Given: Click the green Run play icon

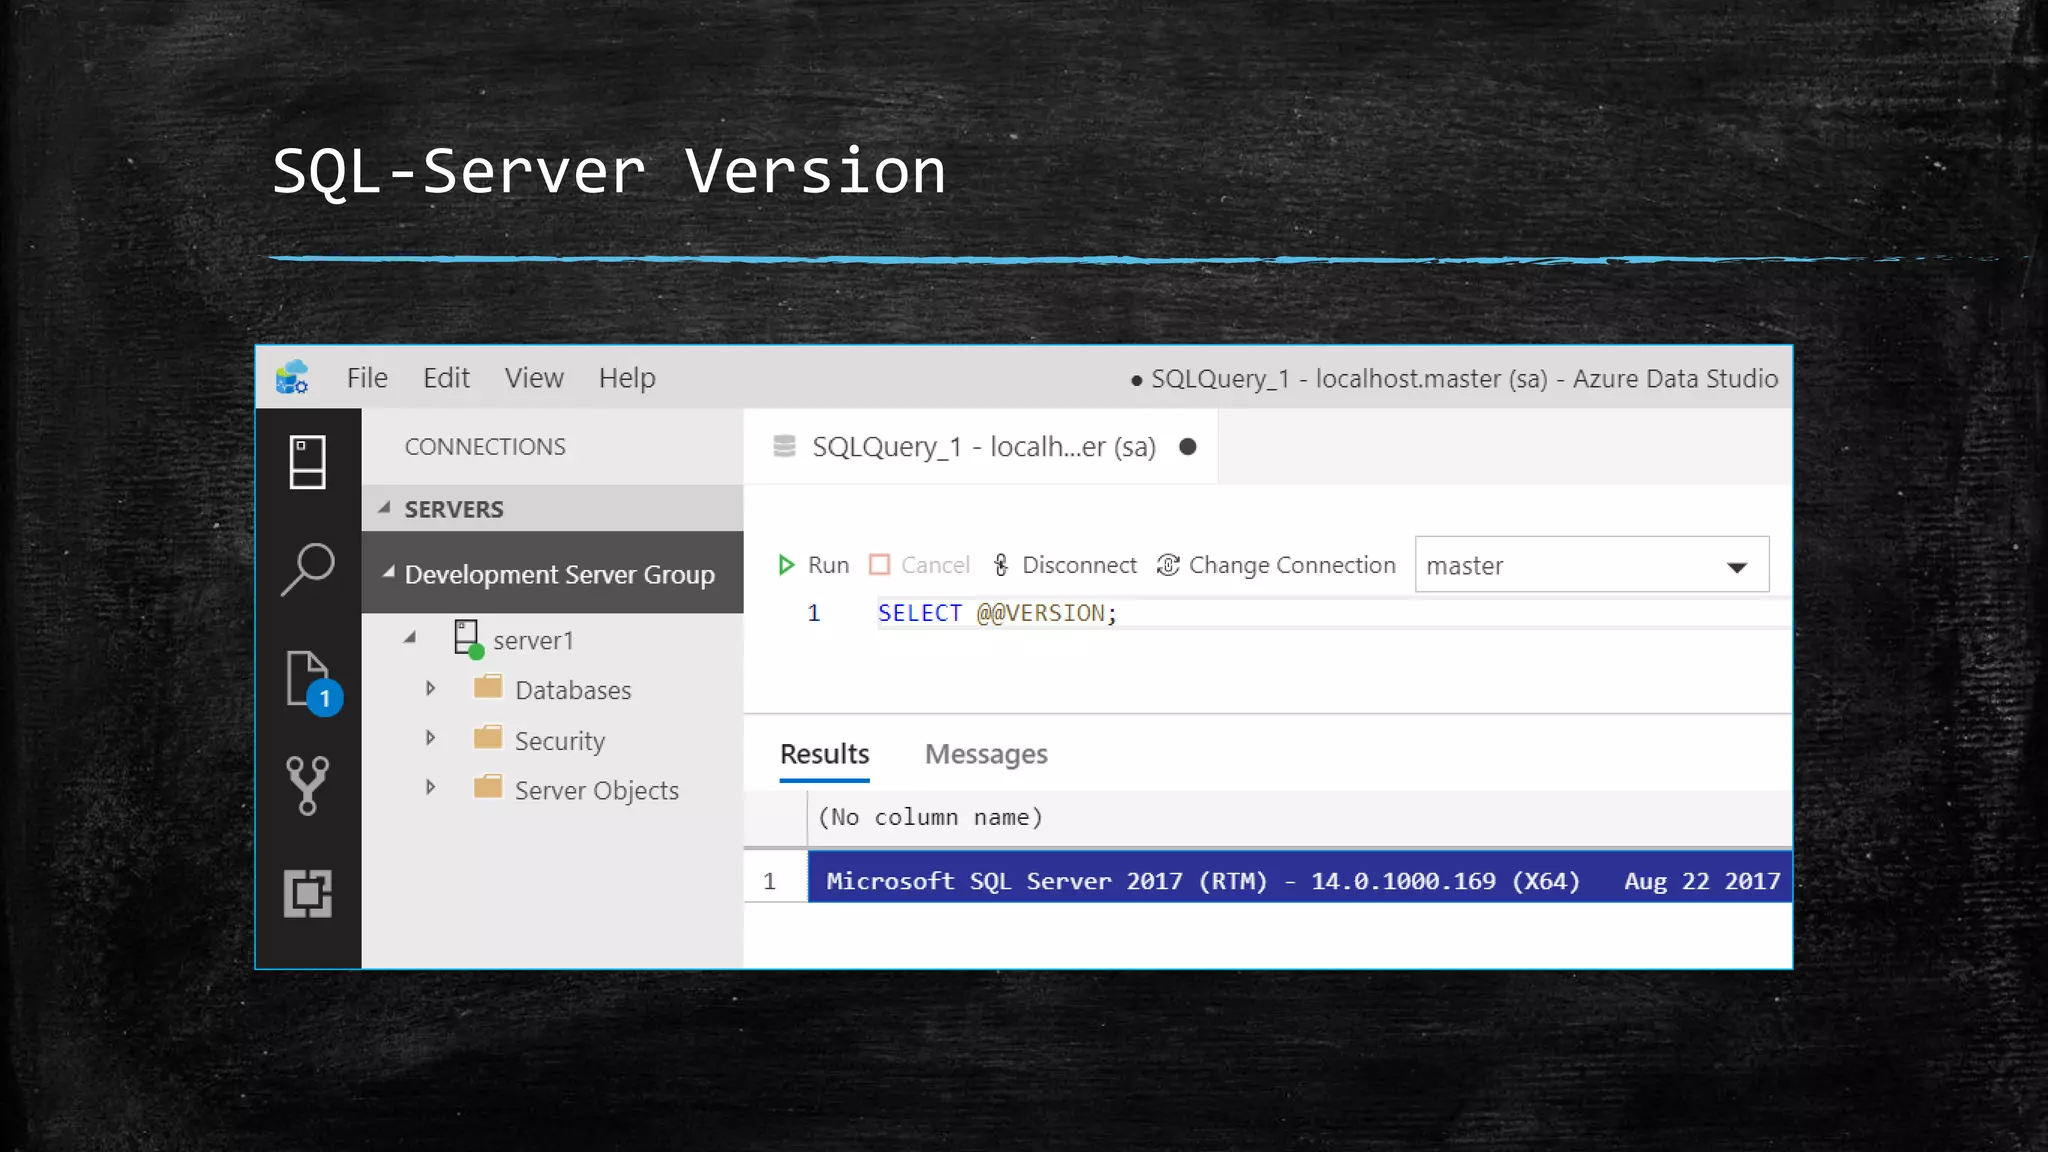Looking at the screenshot, I should pos(786,565).
